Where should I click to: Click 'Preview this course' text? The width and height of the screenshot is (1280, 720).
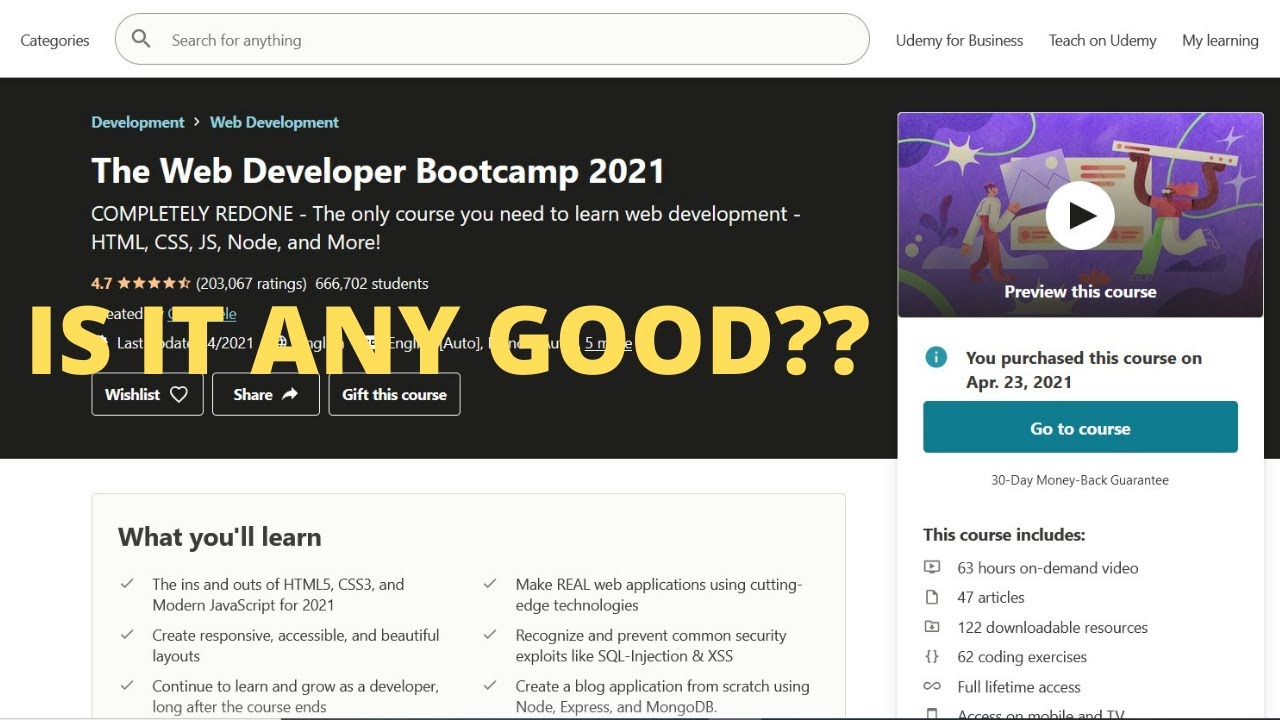pos(1080,292)
